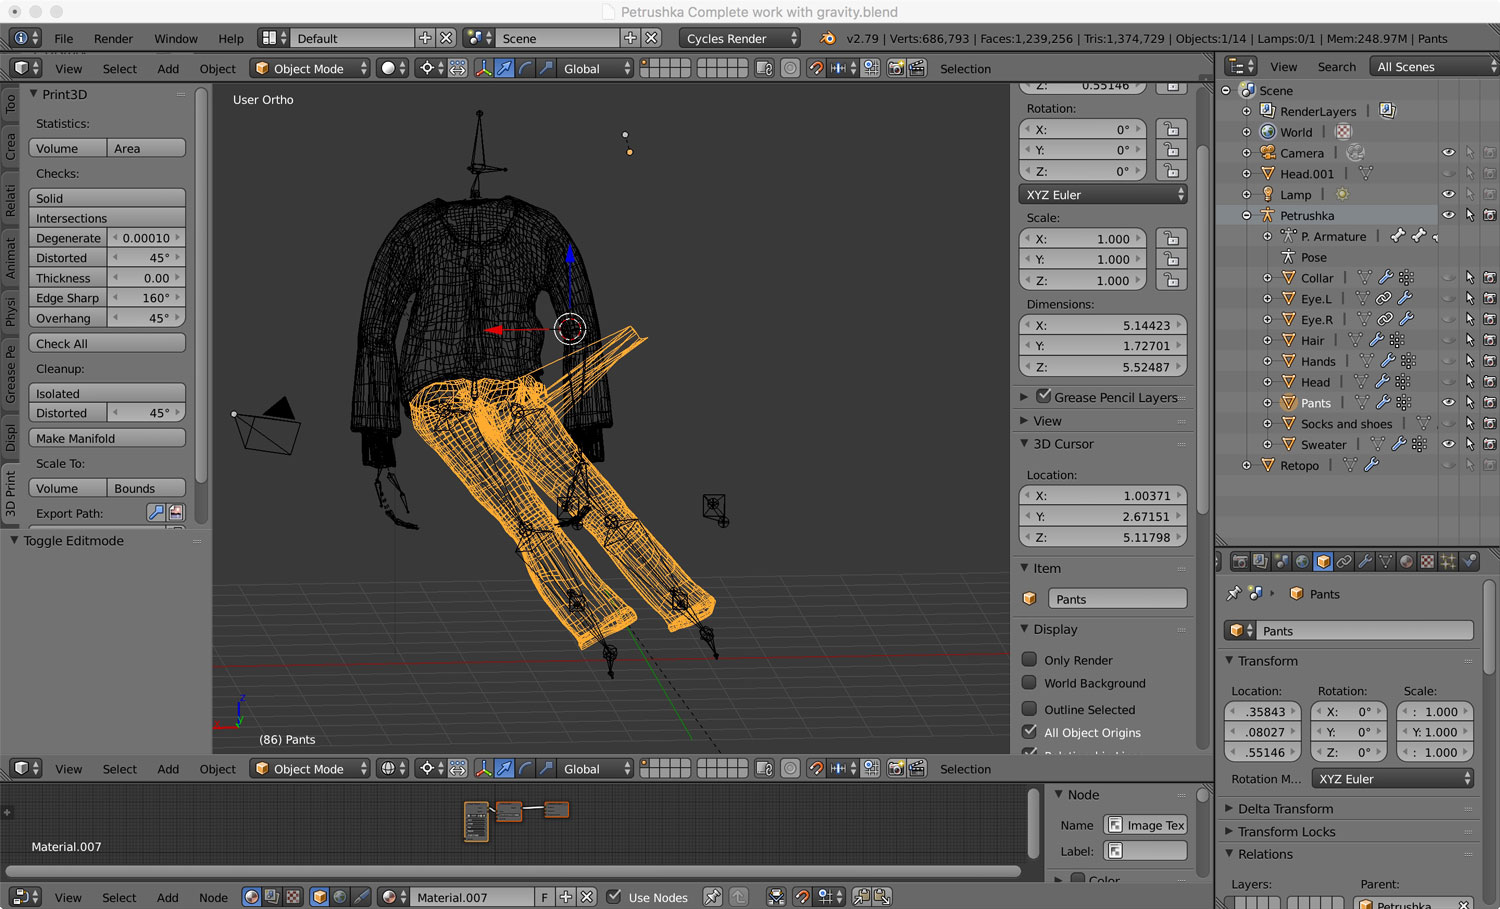Open the Material properties tab sphere icon
1500x909 pixels.
pos(1406,562)
